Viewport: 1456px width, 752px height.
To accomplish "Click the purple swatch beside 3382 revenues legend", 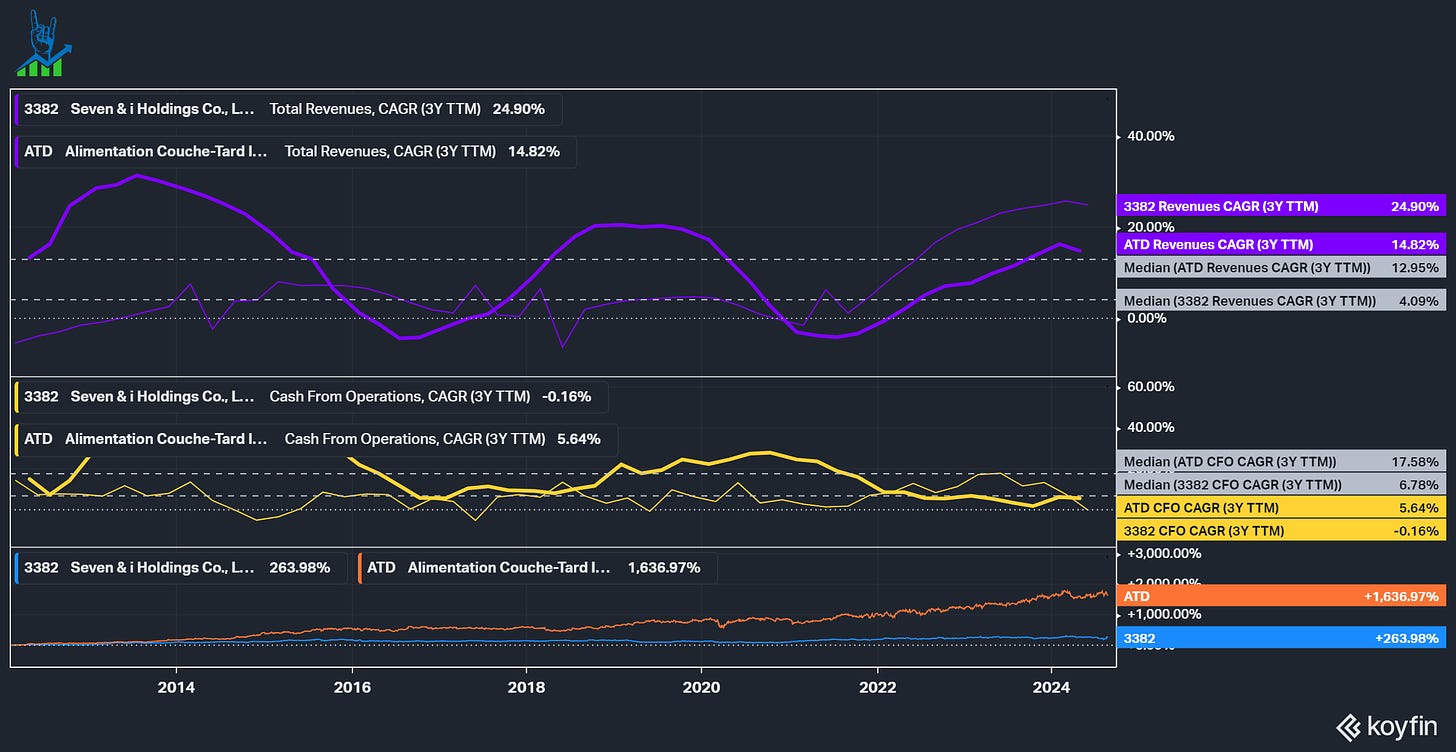I will (16, 109).
